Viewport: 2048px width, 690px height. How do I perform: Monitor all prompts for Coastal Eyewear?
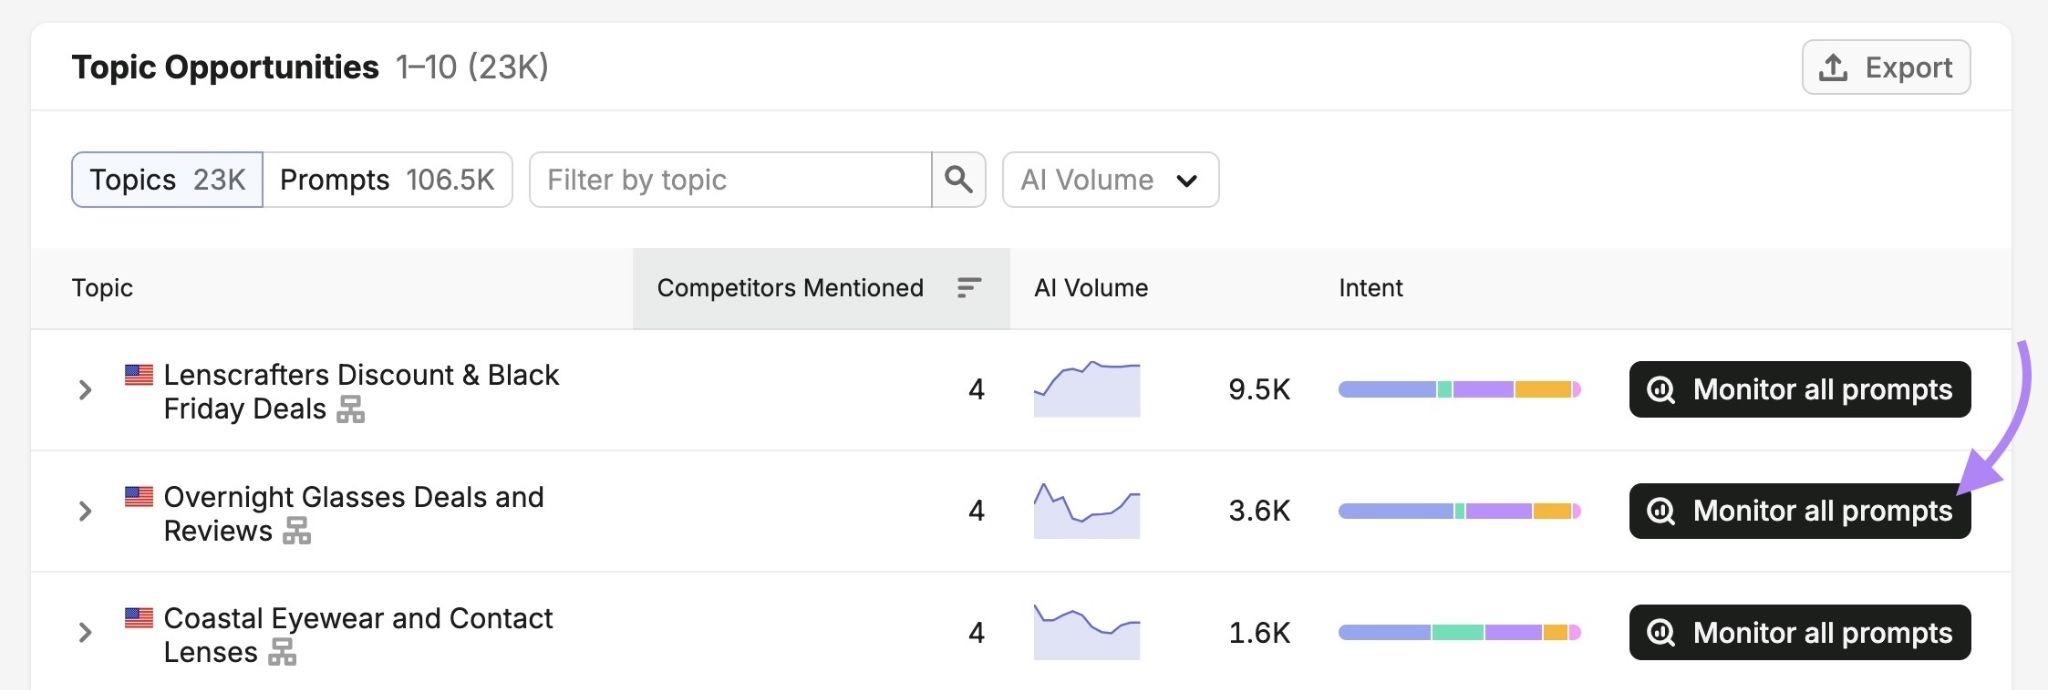1800,632
